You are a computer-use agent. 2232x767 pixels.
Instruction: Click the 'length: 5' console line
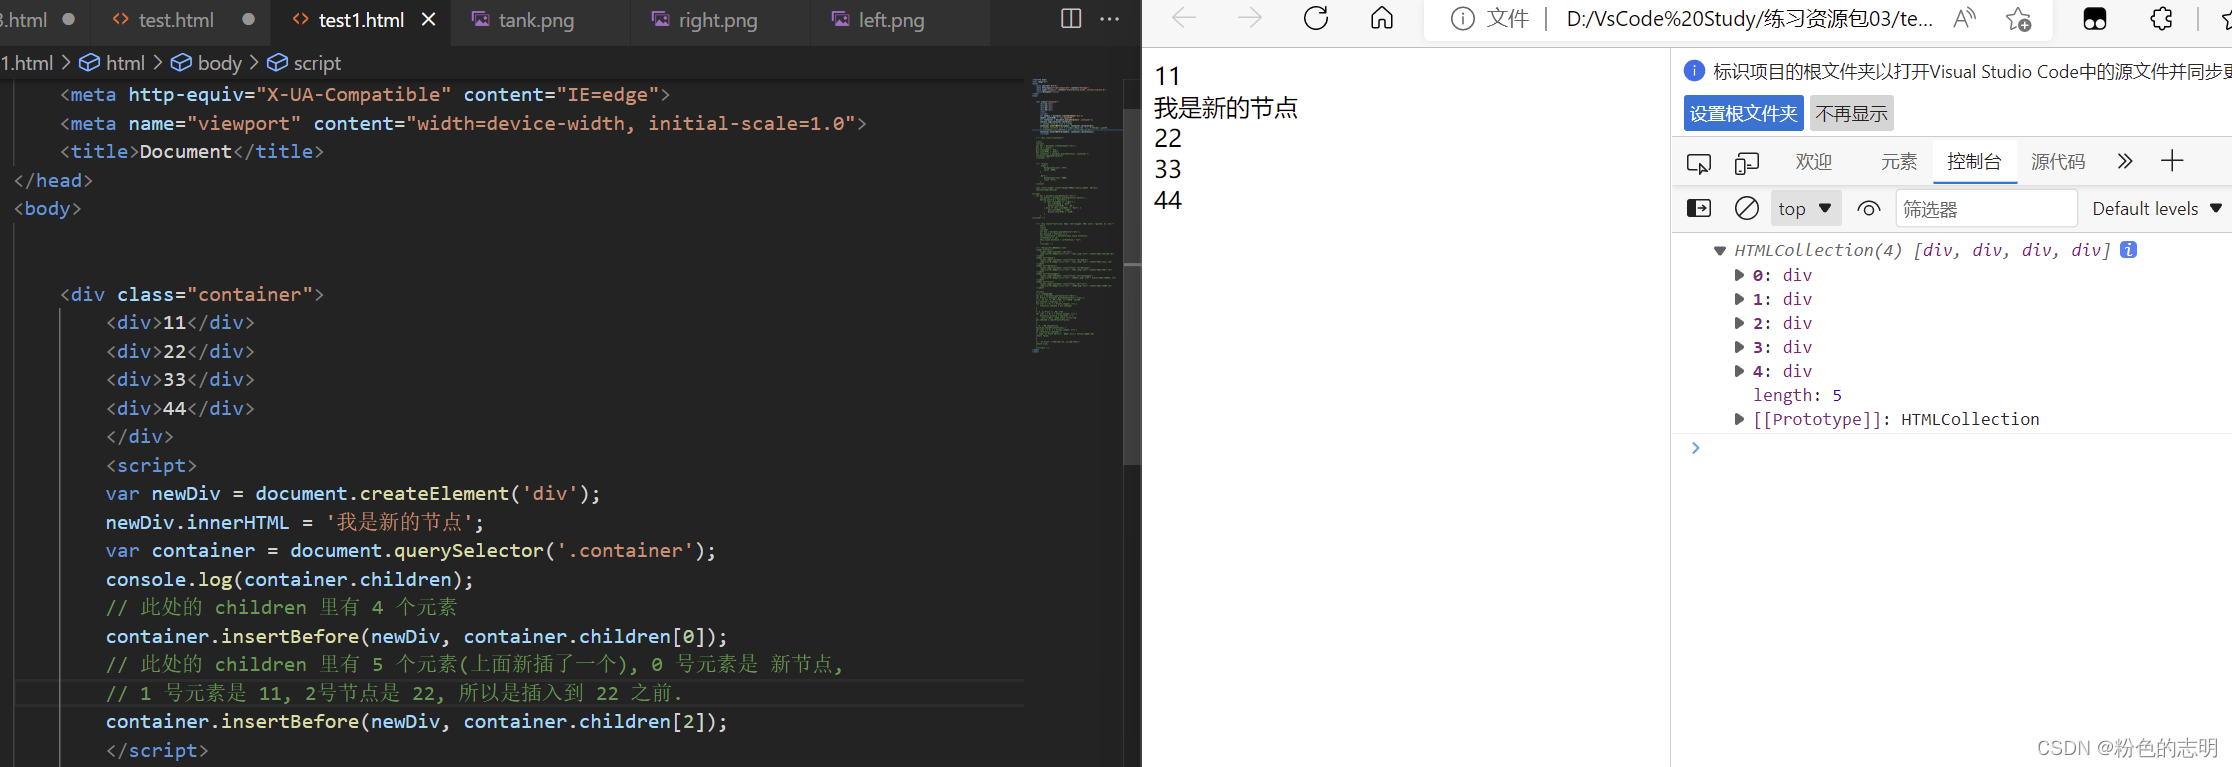(1797, 395)
